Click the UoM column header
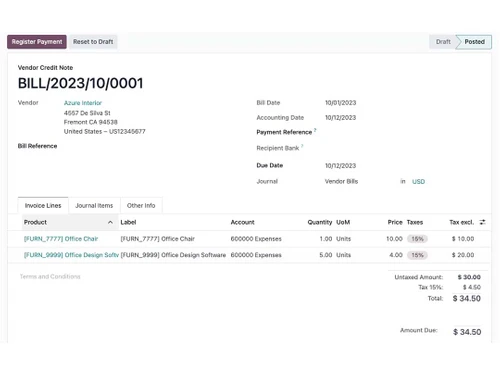Image resolution: width=500 pixels, height=375 pixels. (x=343, y=222)
